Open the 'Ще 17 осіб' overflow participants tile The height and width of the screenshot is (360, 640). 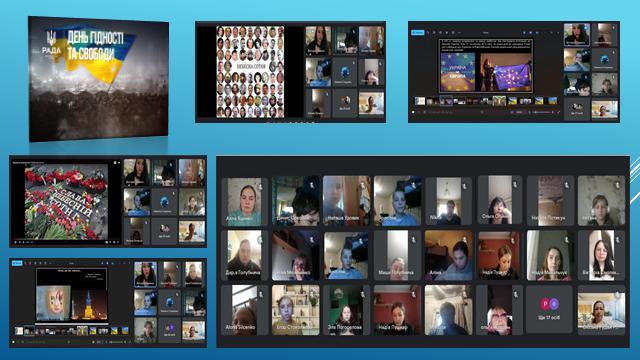(549, 310)
